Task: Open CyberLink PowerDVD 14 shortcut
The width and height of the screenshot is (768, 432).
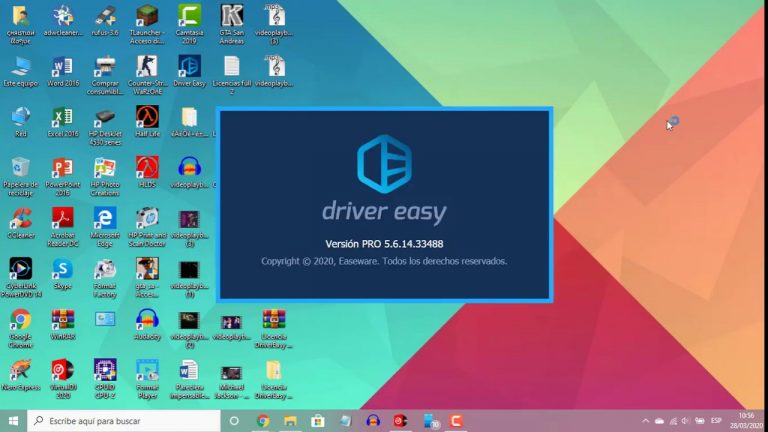Action: pos(21,278)
